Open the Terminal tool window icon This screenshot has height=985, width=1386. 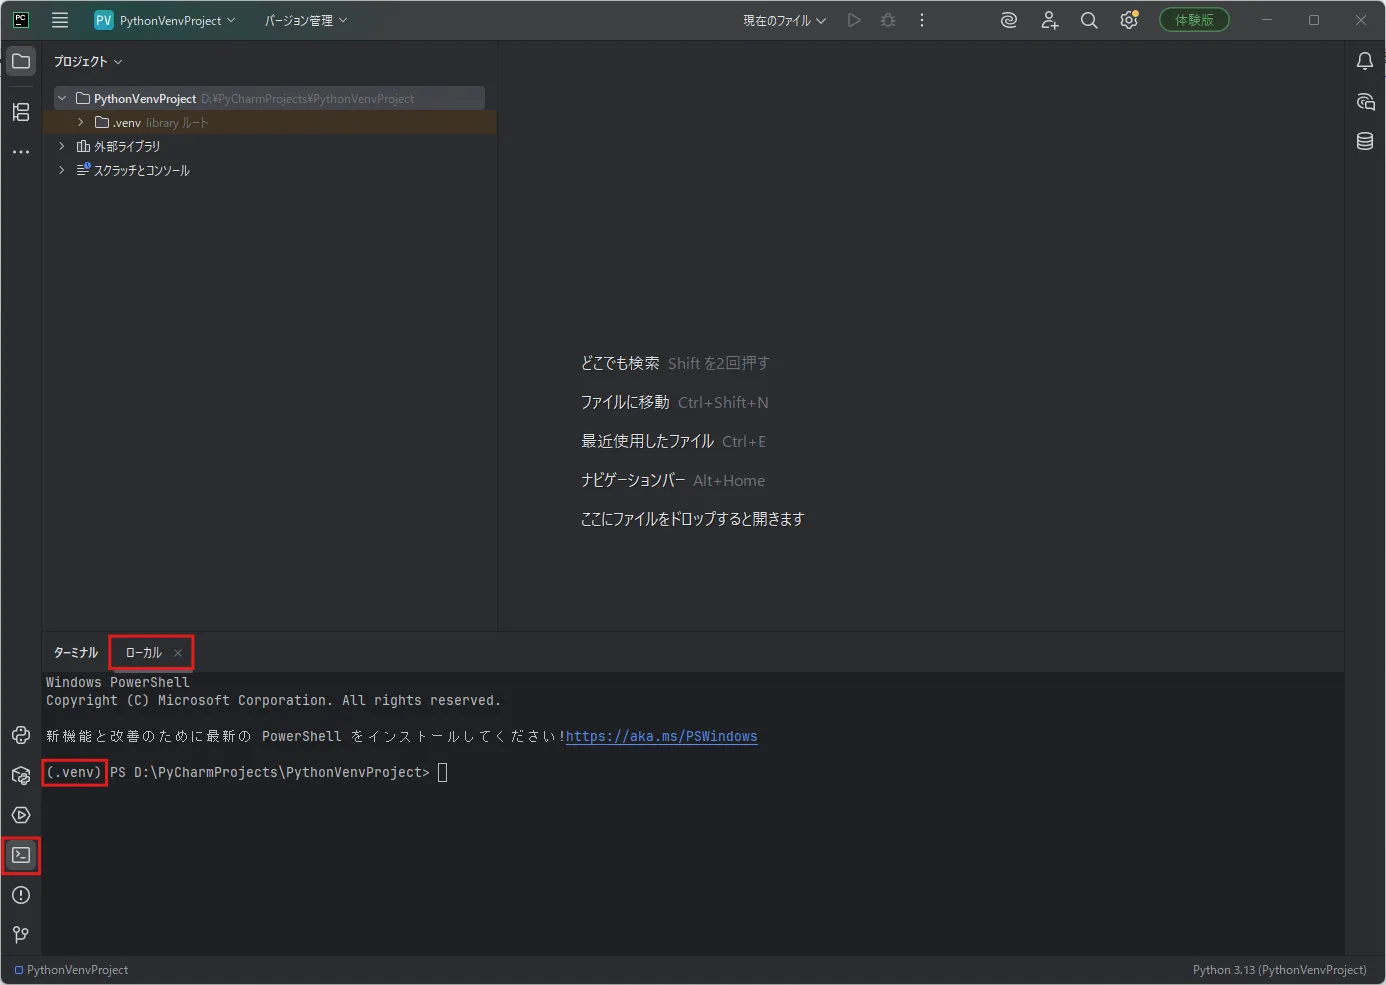21,855
